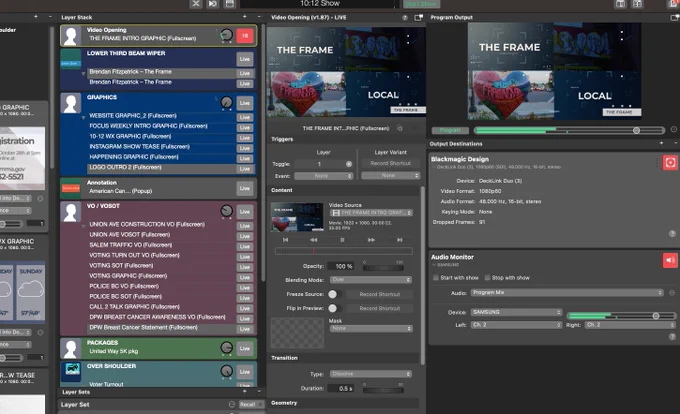
Task: Toggle the Blackmagic Design output live button
Action: (670, 163)
